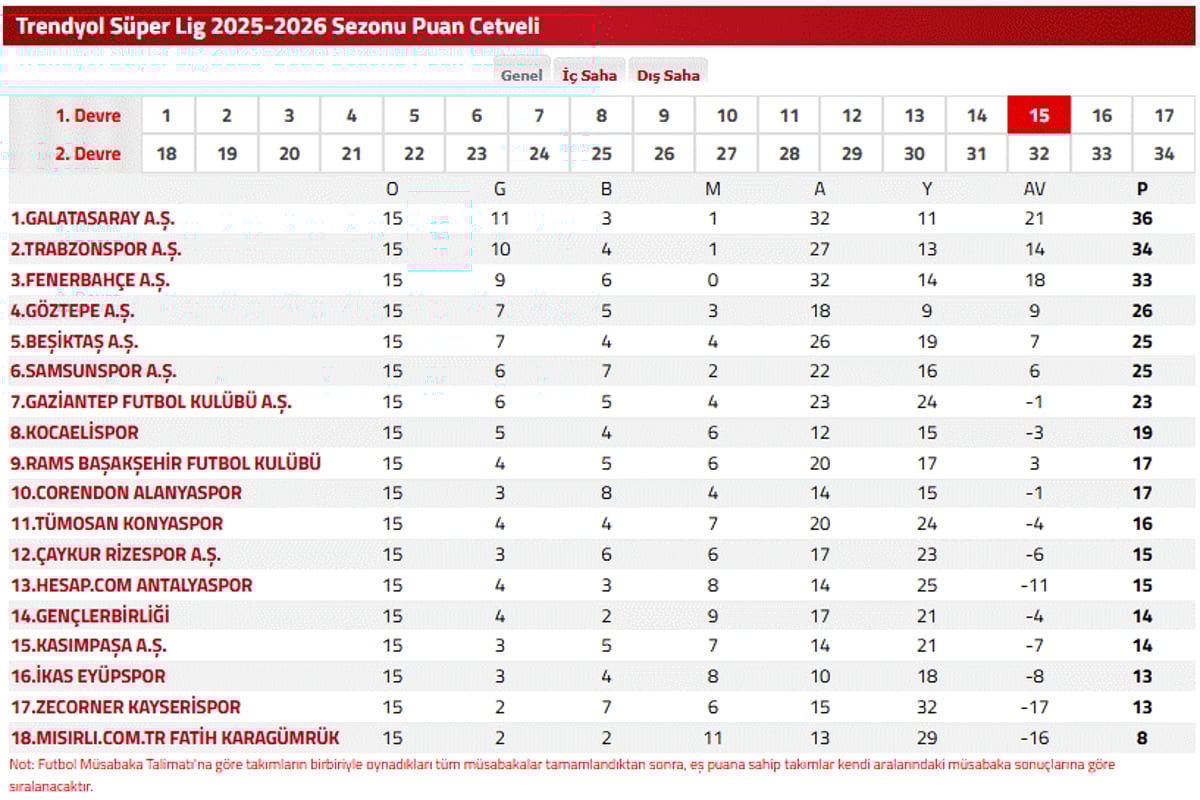The width and height of the screenshot is (1200, 800).
Task: Open the GALATASARAY A.Ş. team link
Action: click(94, 219)
